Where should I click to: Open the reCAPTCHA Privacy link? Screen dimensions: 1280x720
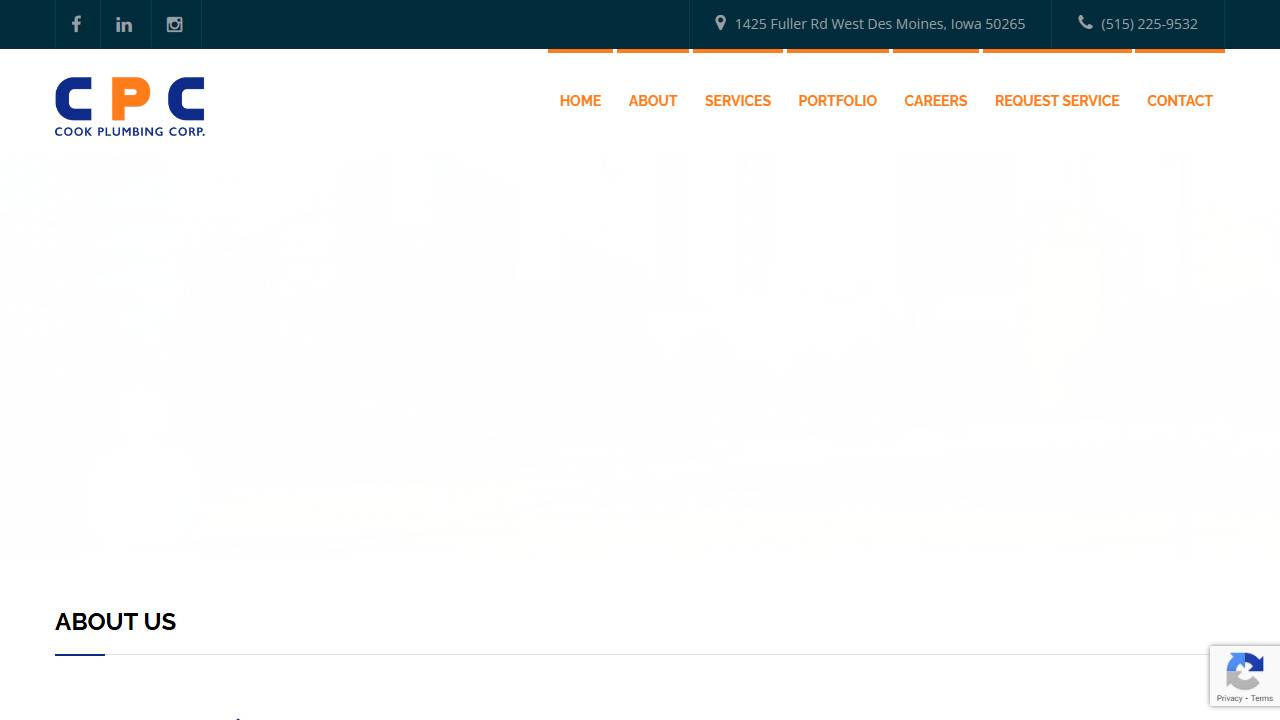(x=1228, y=698)
